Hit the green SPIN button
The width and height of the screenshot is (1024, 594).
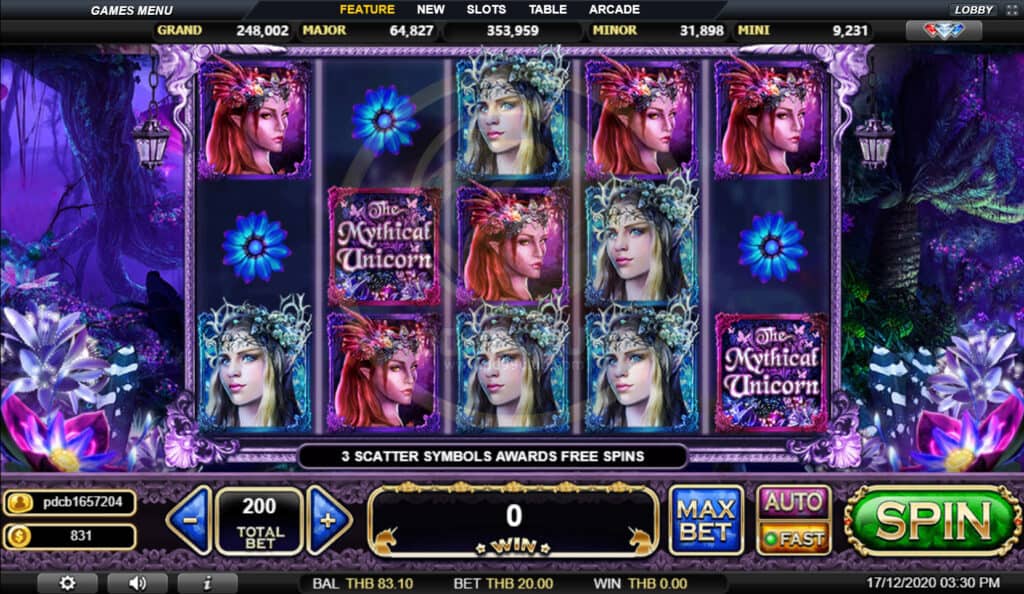tap(932, 521)
